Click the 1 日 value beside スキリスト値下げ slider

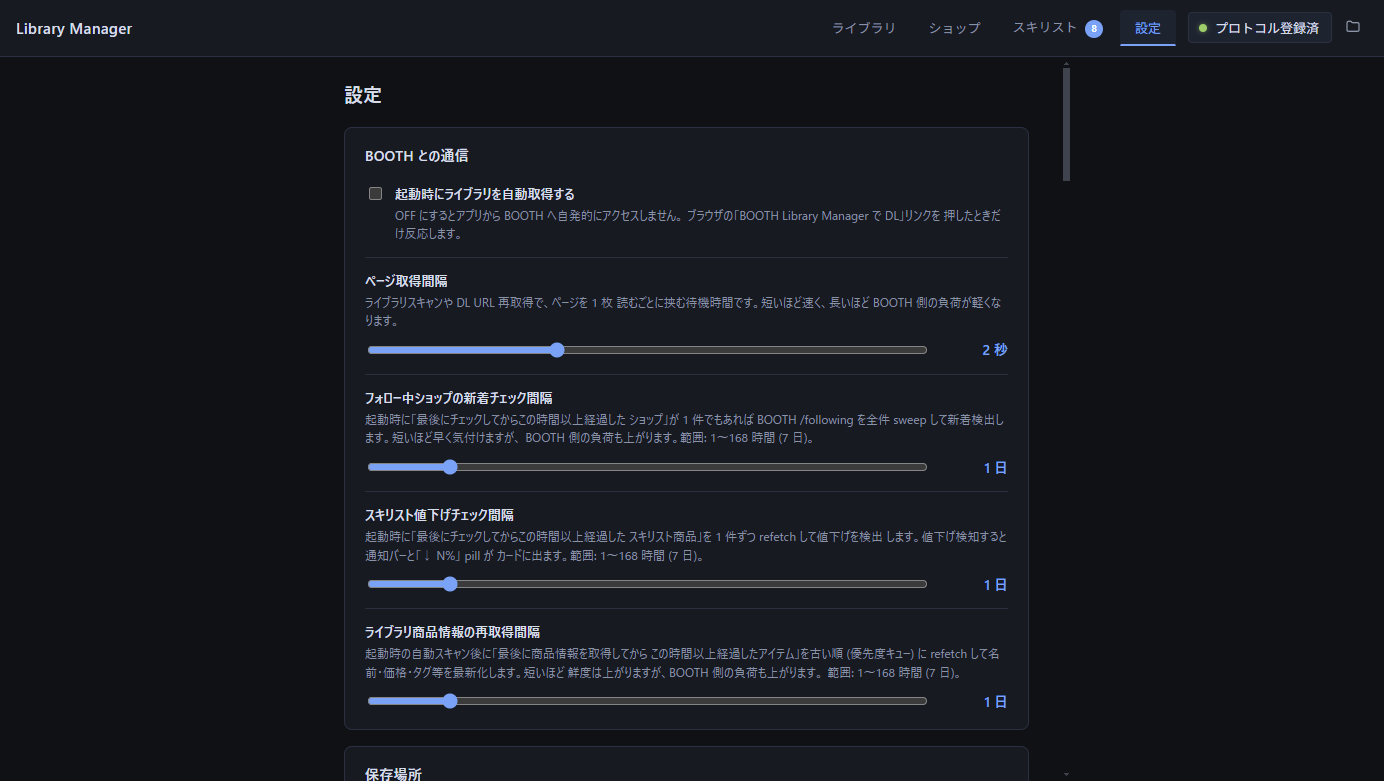995,584
